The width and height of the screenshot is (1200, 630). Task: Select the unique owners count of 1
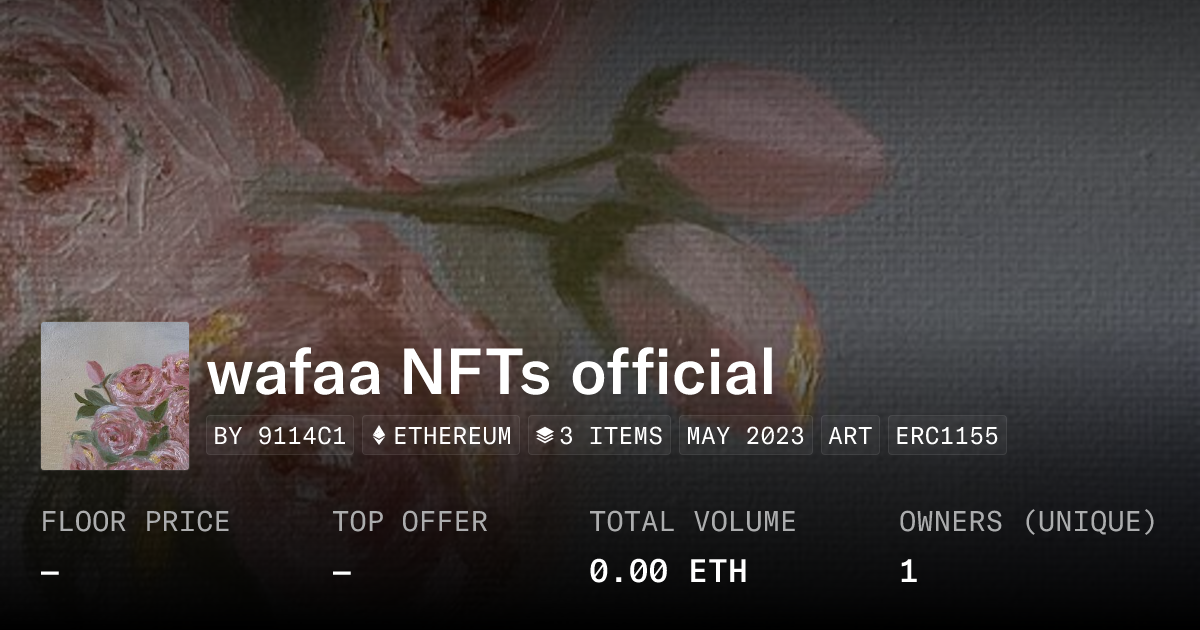click(x=908, y=572)
